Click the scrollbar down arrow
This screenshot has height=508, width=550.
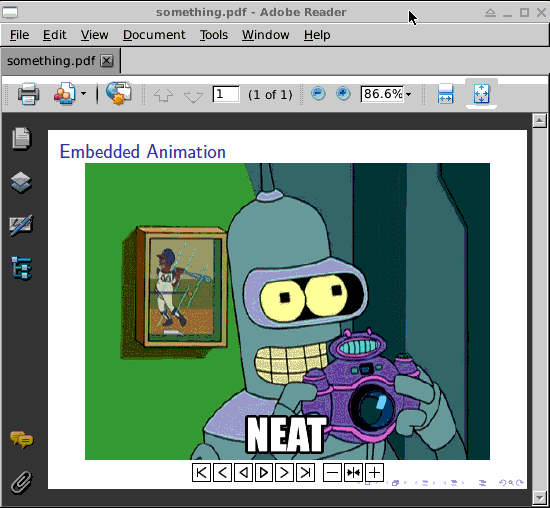click(539, 497)
